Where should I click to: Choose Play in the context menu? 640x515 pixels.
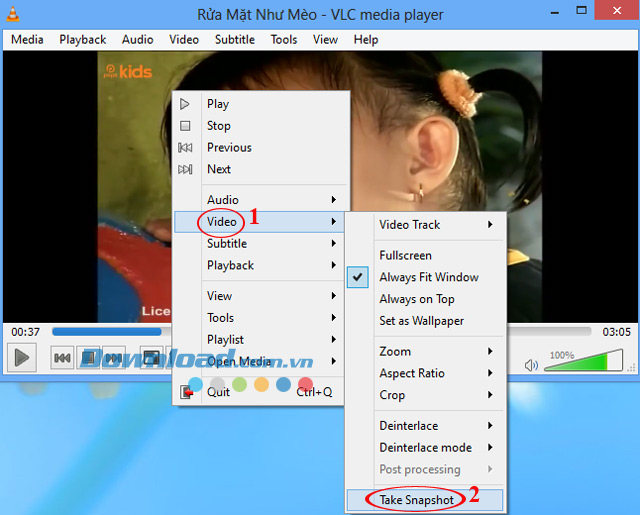tap(259, 104)
